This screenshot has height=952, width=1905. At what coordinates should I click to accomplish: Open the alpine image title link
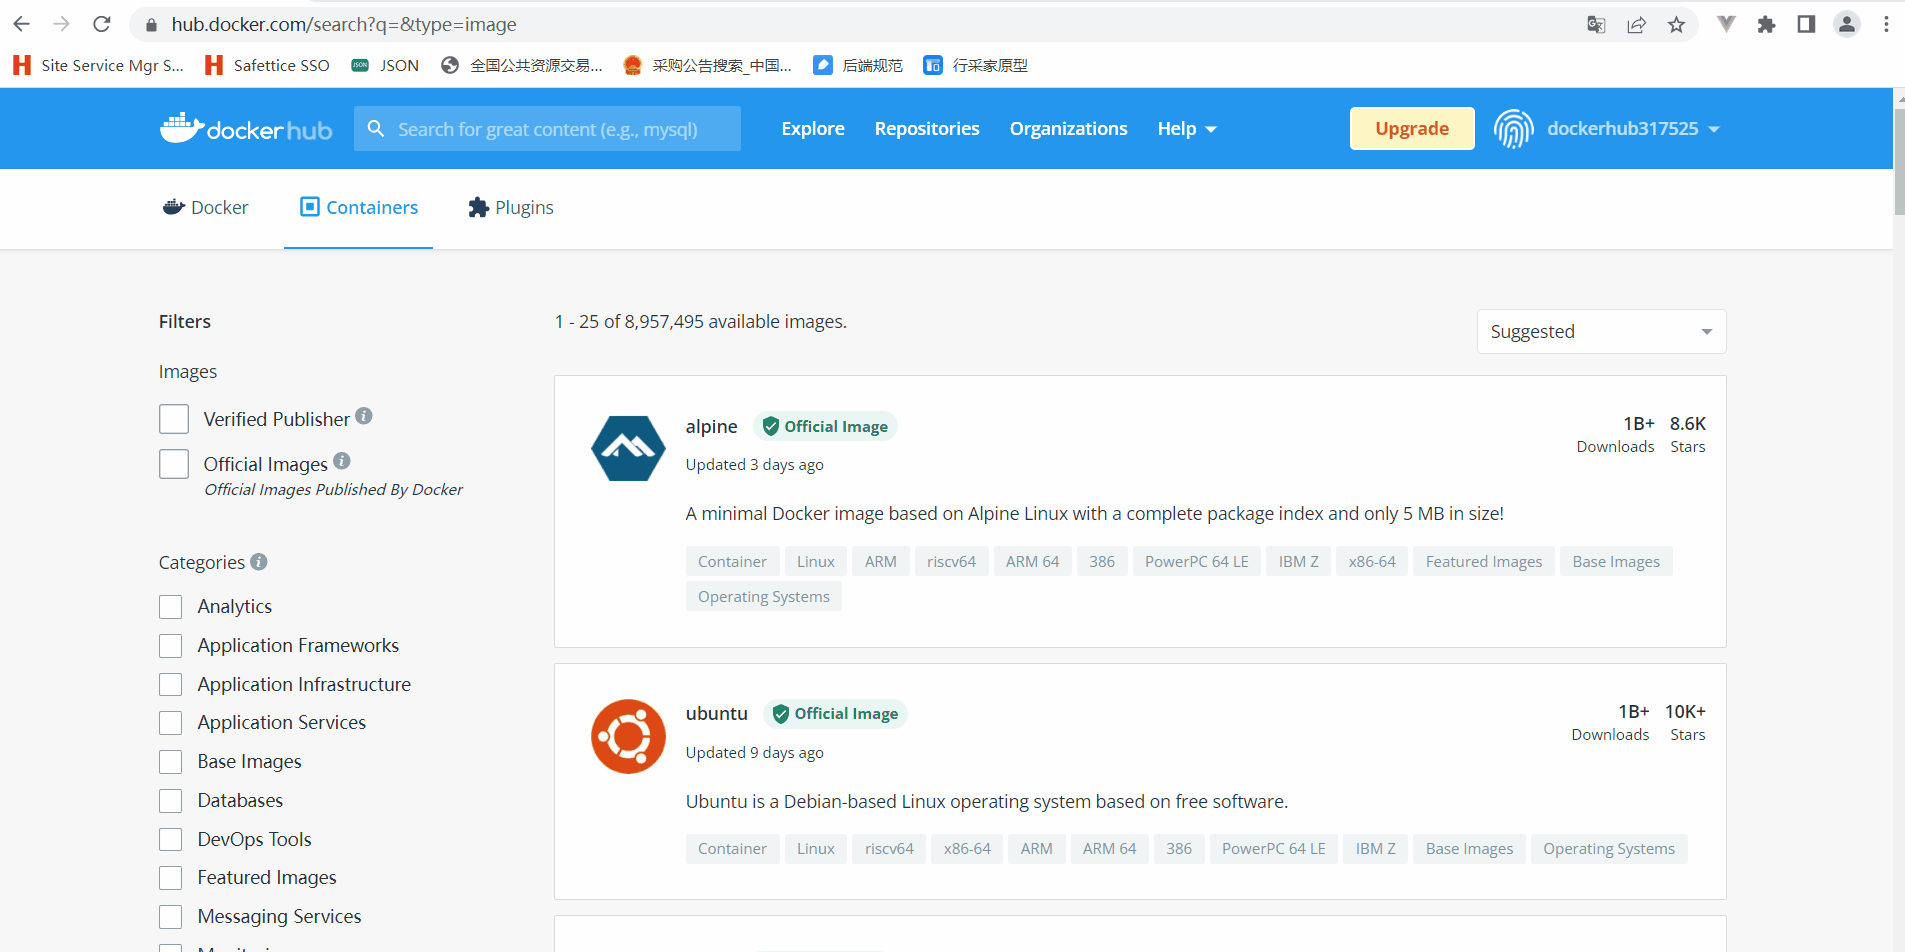tap(711, 427)
